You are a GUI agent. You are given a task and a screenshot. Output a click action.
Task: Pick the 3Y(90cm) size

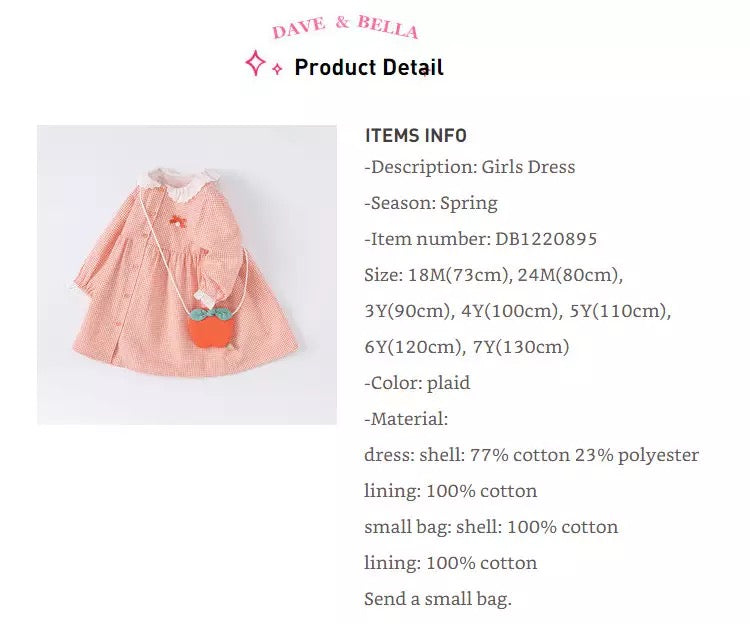(x=408, y=311)
